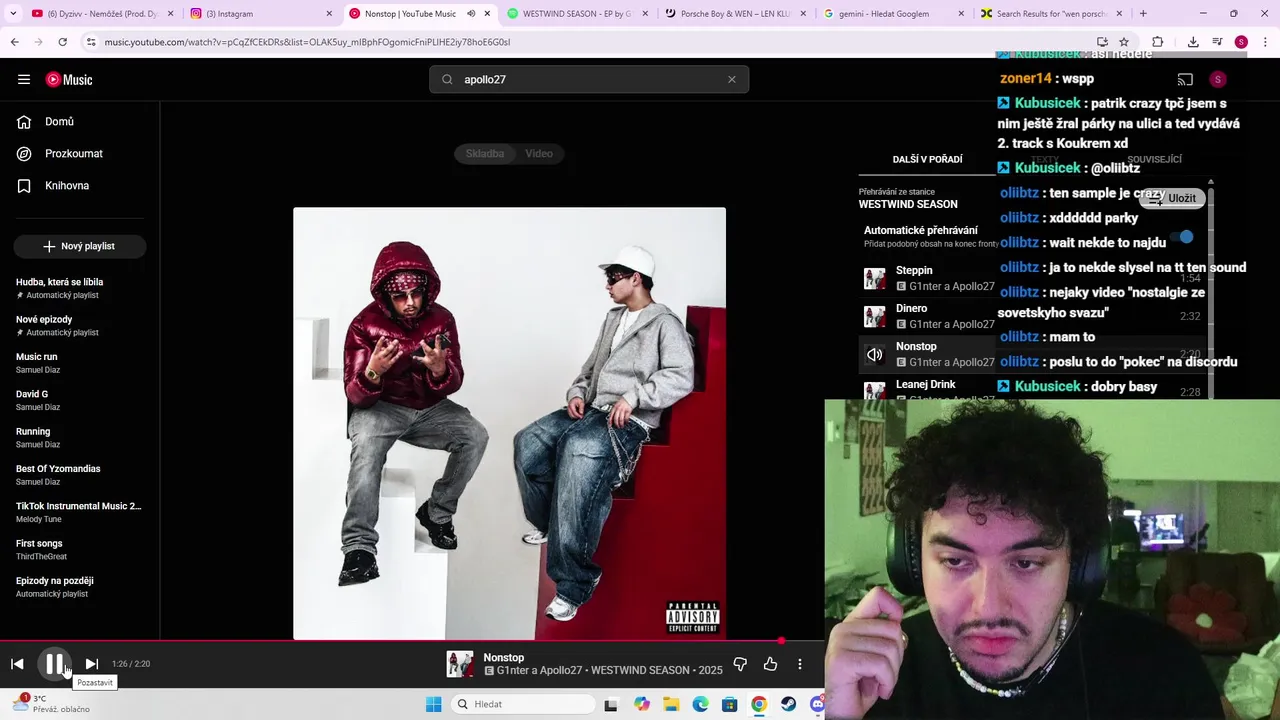
Task: Like the song Nonstop
Action: (x=770, y=664)
